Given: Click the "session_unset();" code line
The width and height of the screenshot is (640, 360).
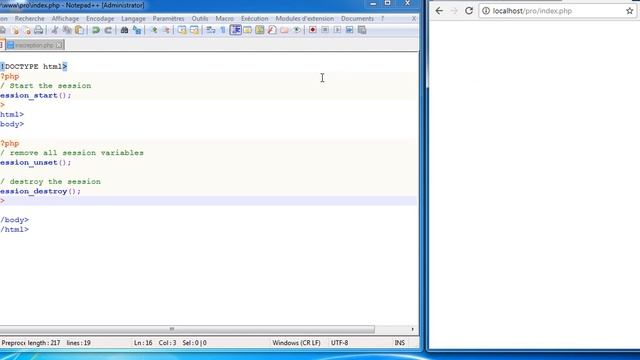Looking at the screenshot, I should [36, 162].
